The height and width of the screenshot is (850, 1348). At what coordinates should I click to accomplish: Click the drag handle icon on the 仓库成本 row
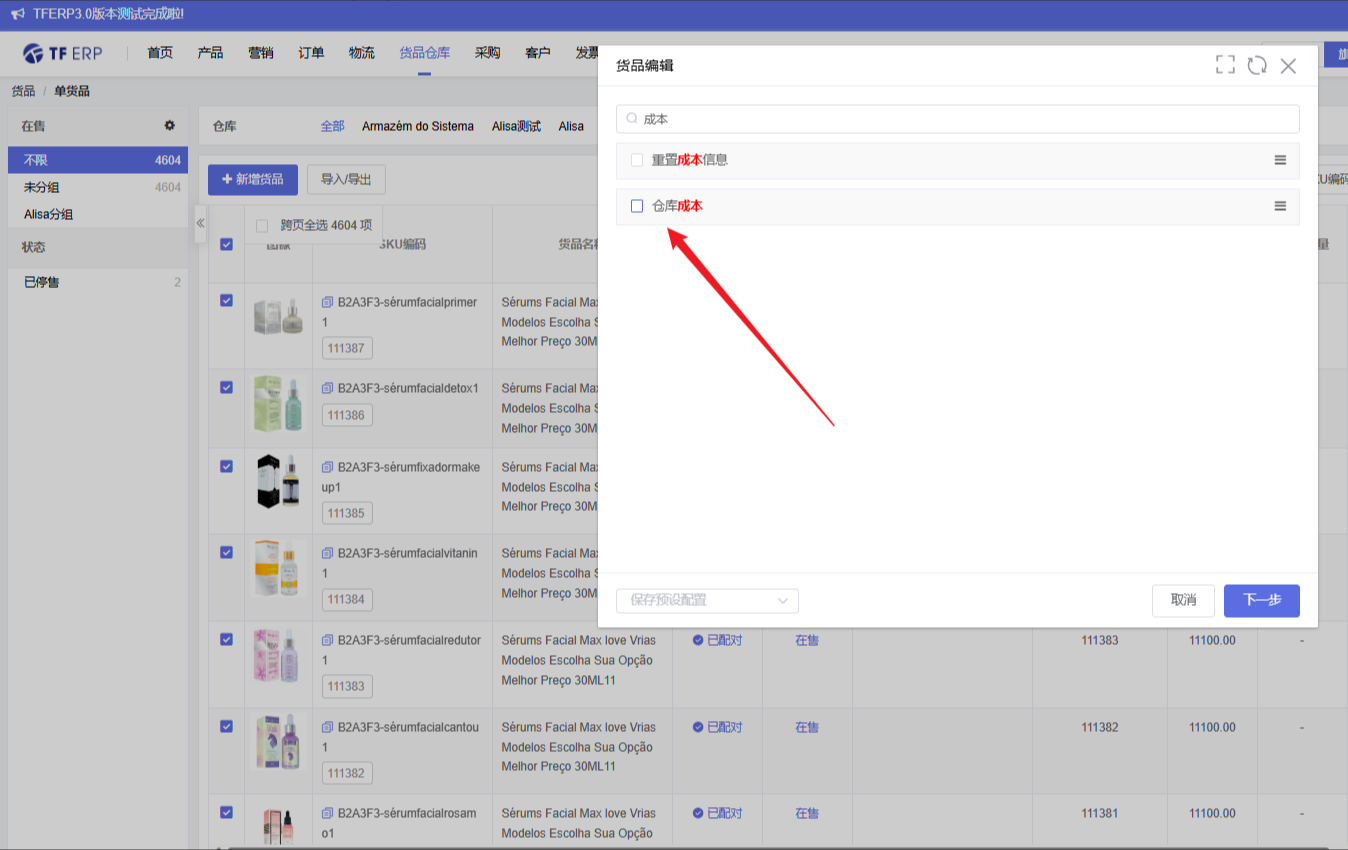tap(1280, 206)
